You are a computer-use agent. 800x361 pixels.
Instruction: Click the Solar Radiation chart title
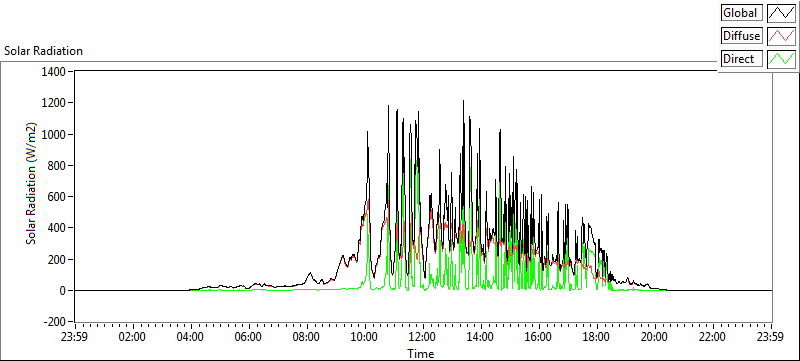click(43, 51)
